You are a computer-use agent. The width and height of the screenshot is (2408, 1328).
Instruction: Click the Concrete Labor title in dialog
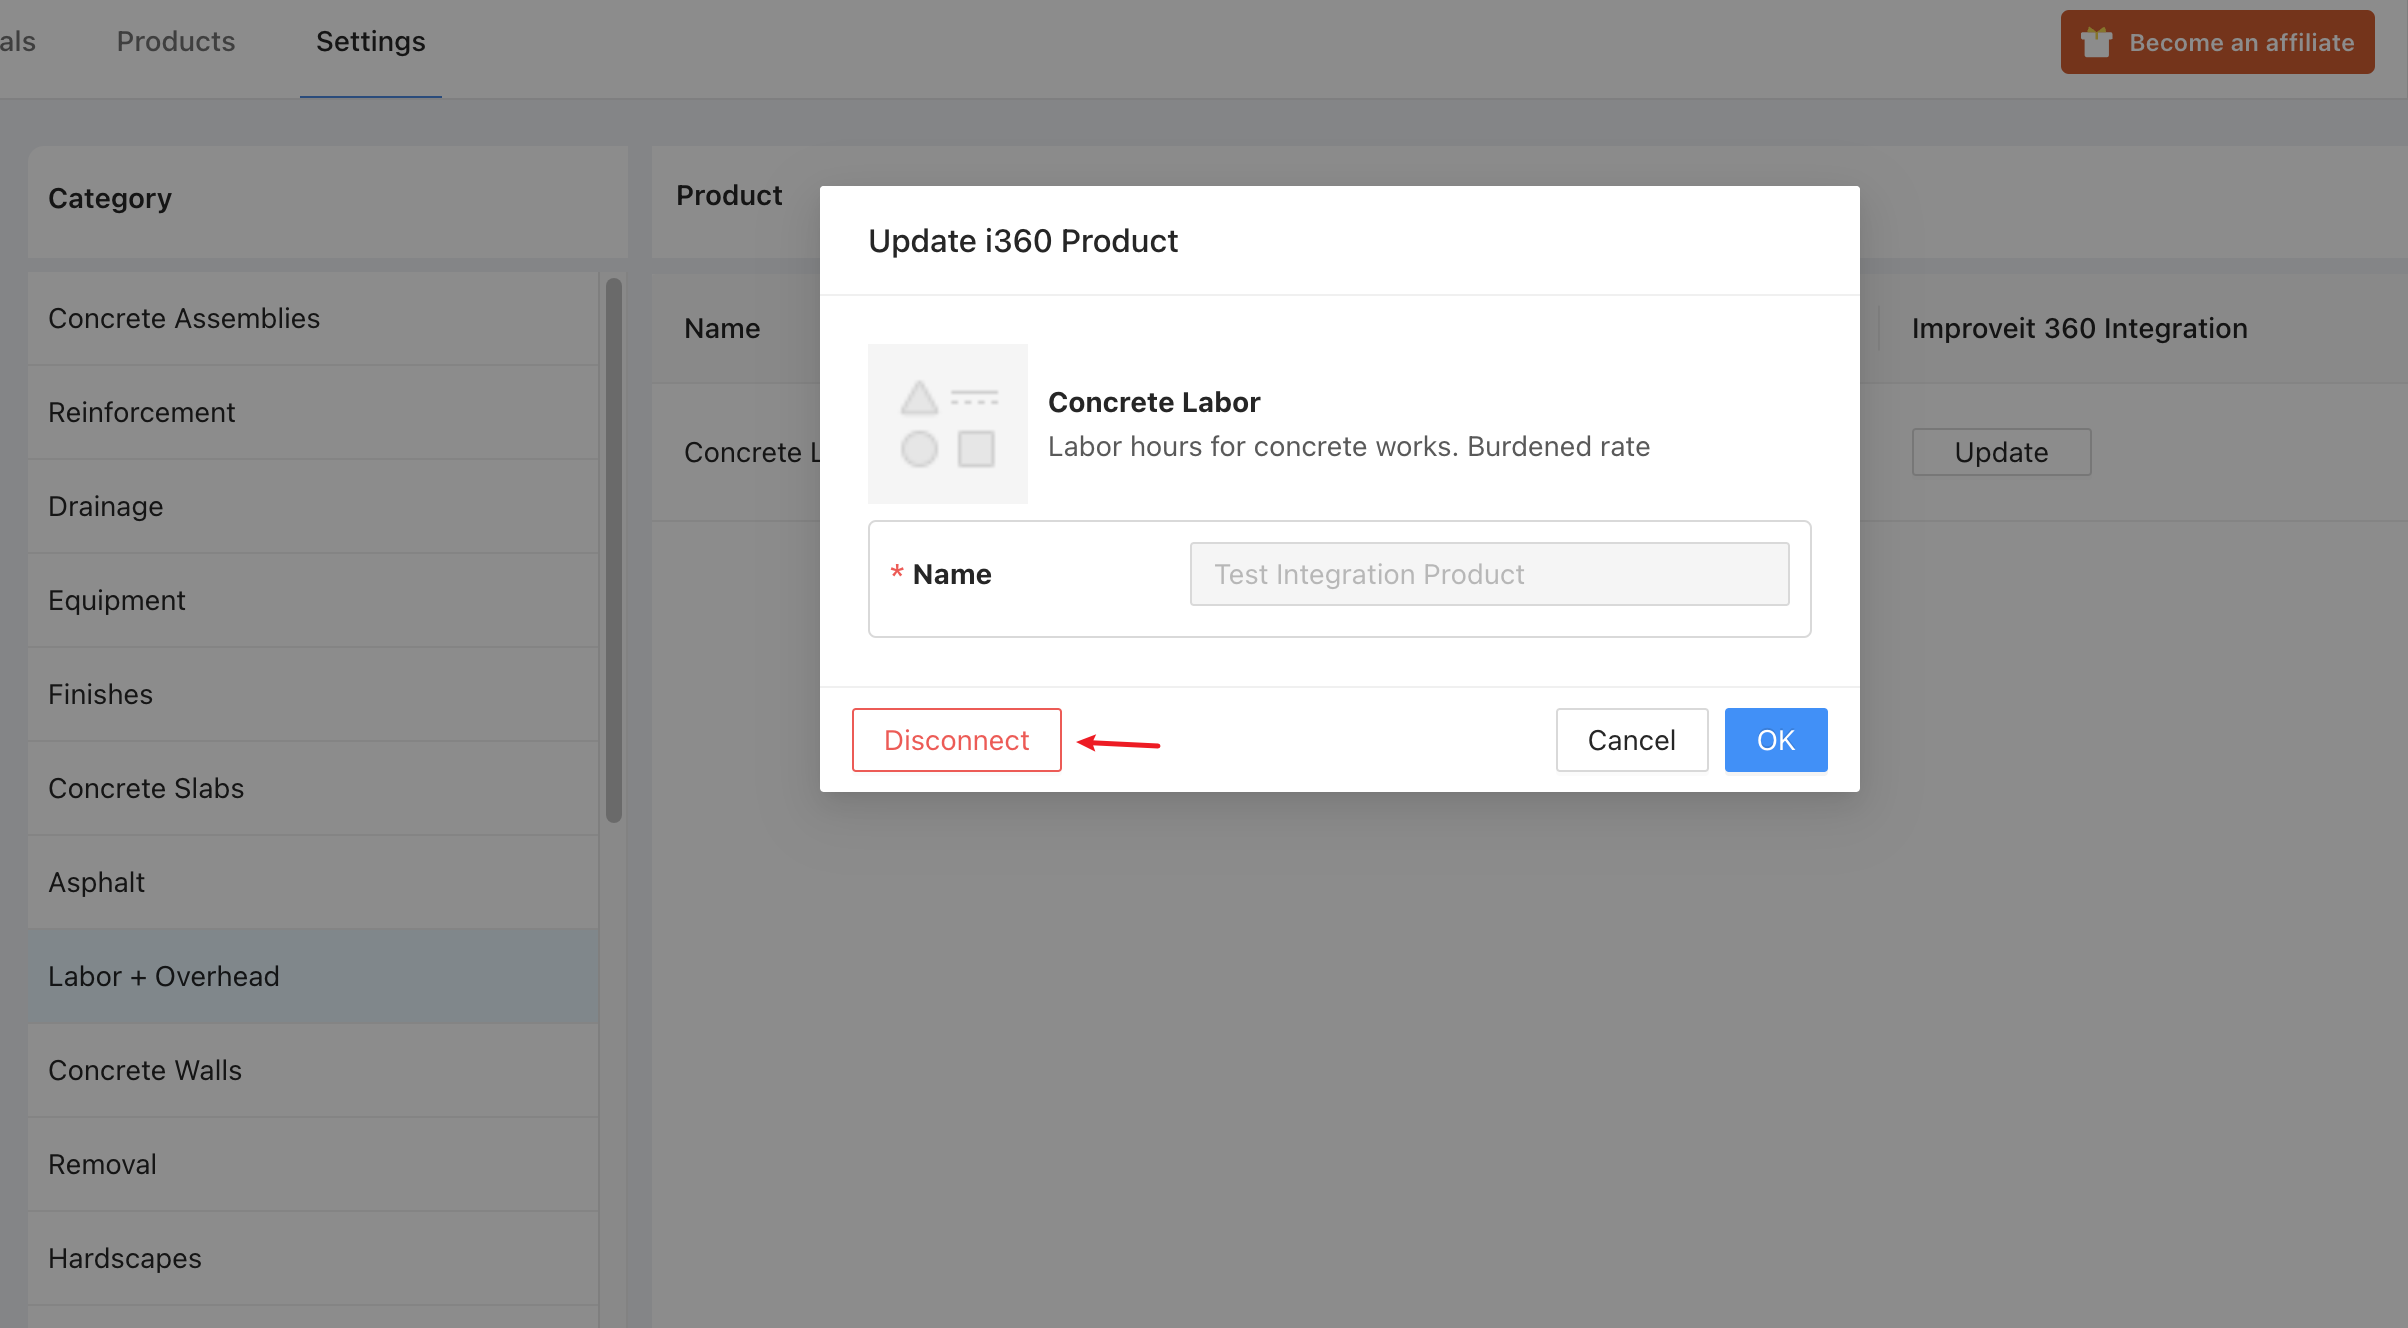click(x=1154, y=402)
